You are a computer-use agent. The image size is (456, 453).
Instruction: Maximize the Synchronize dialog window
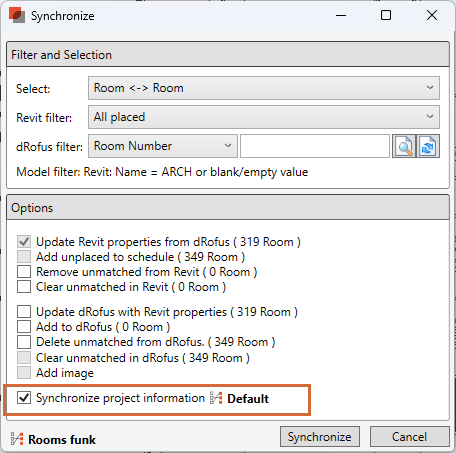386,15
